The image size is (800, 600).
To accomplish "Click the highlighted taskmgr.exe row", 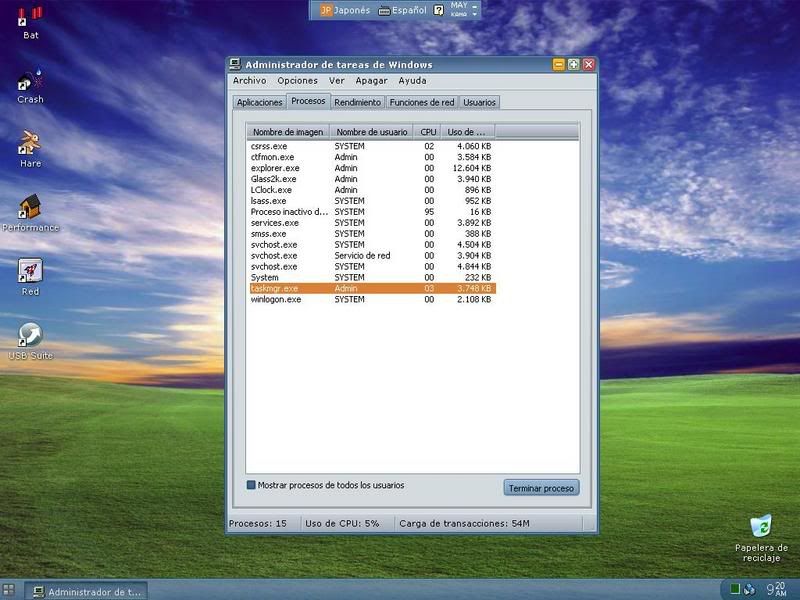I will pos(371,288).
